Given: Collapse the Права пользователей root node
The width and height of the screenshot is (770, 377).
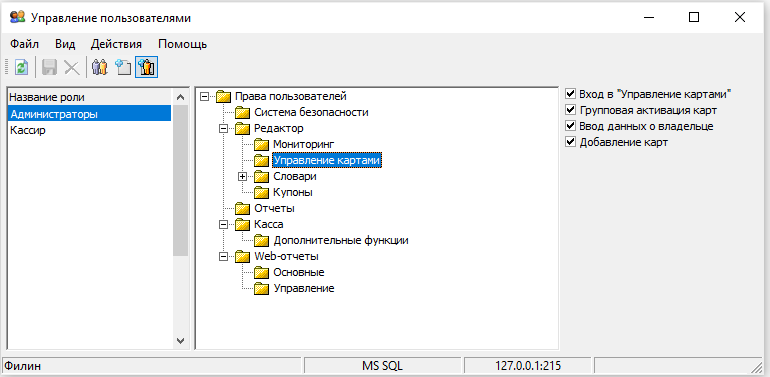Looking at the screenshot, I should click(204, 97).
